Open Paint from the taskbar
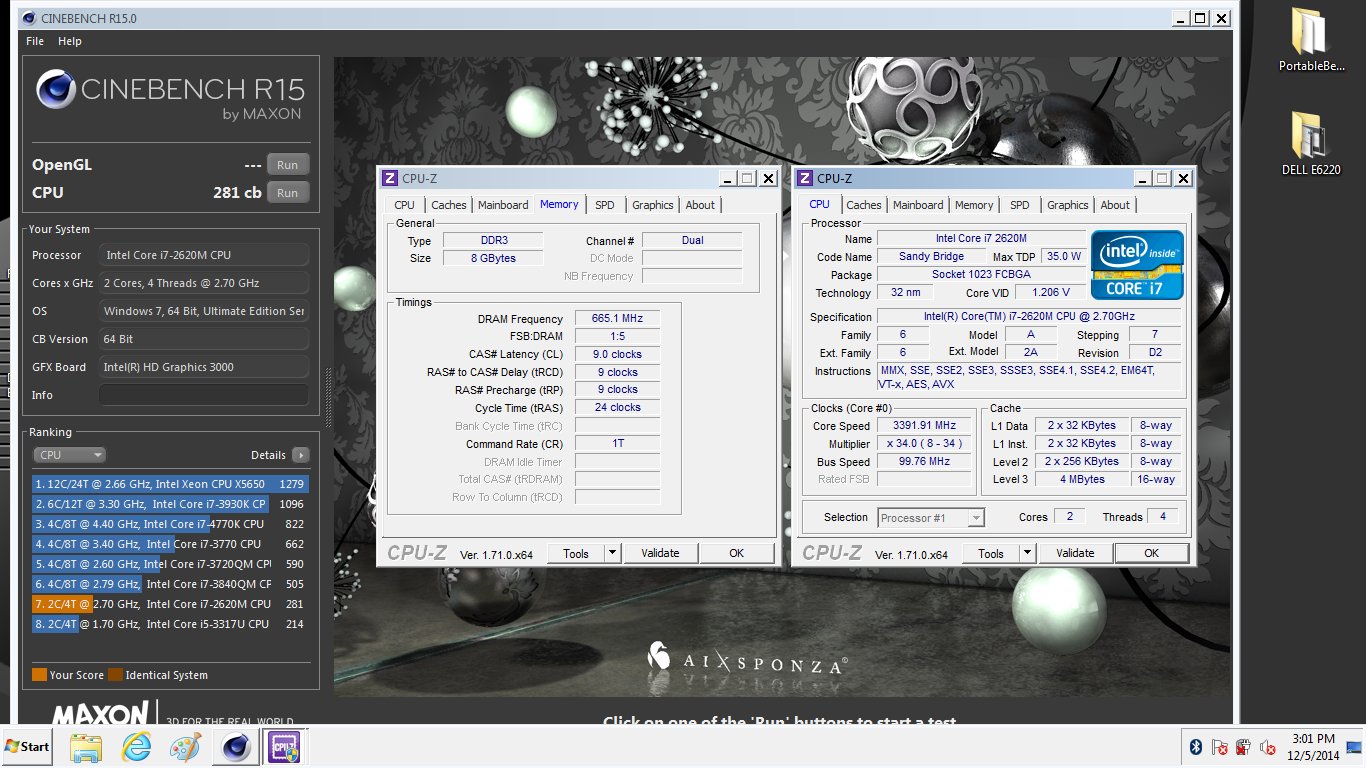The height and width of the screenshot is (768, 1366). [x=185, y=747]
